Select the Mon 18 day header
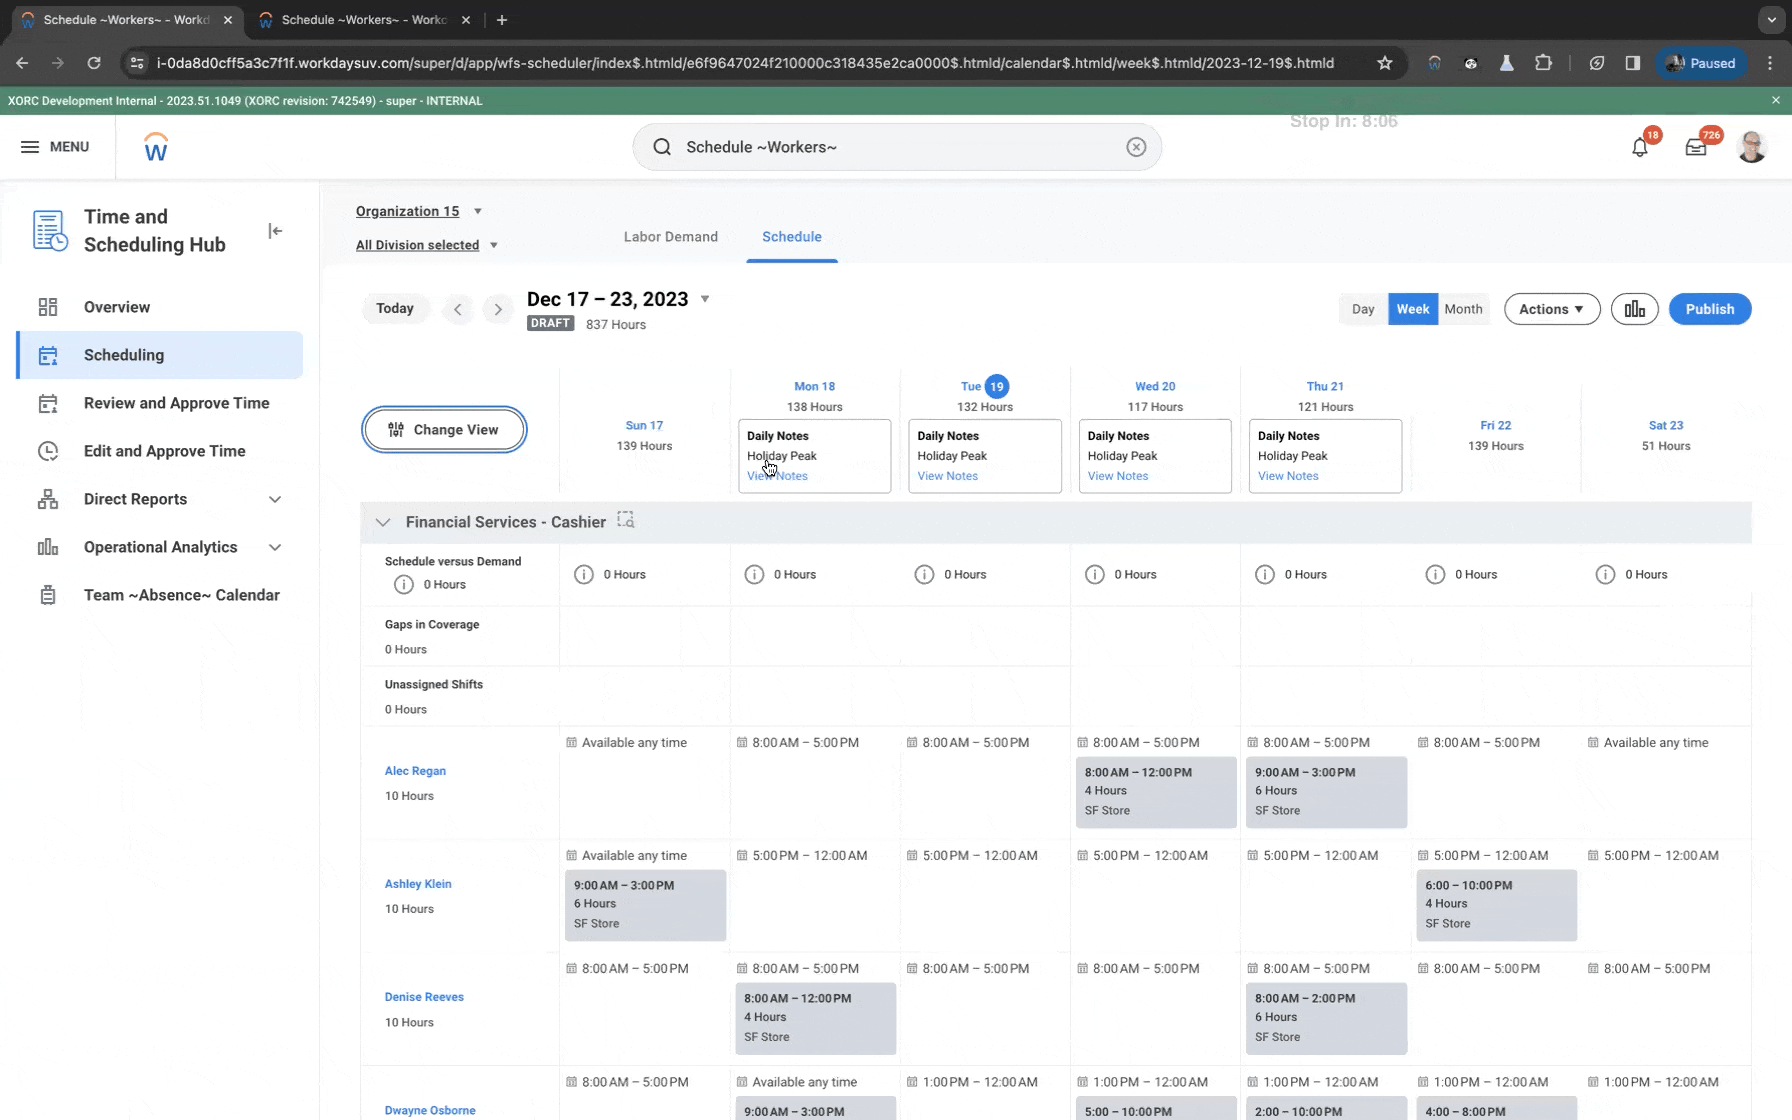The width and height of the screenshot is (1792, 1120). pyautogui.click(x=814, y=387)
